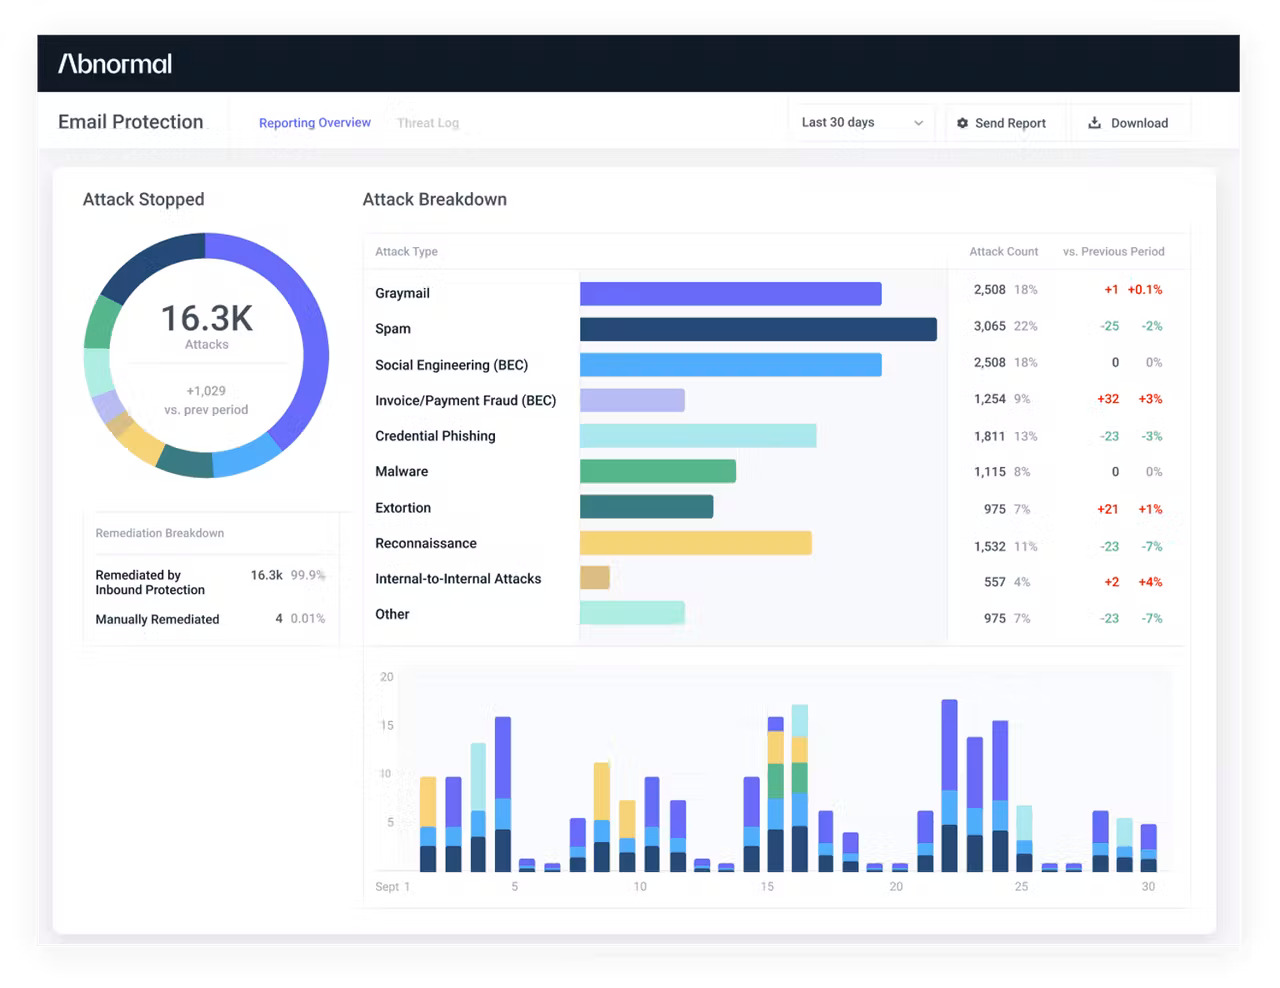
Task: Click the Abnormal logo in header
Action: (115, 64)
